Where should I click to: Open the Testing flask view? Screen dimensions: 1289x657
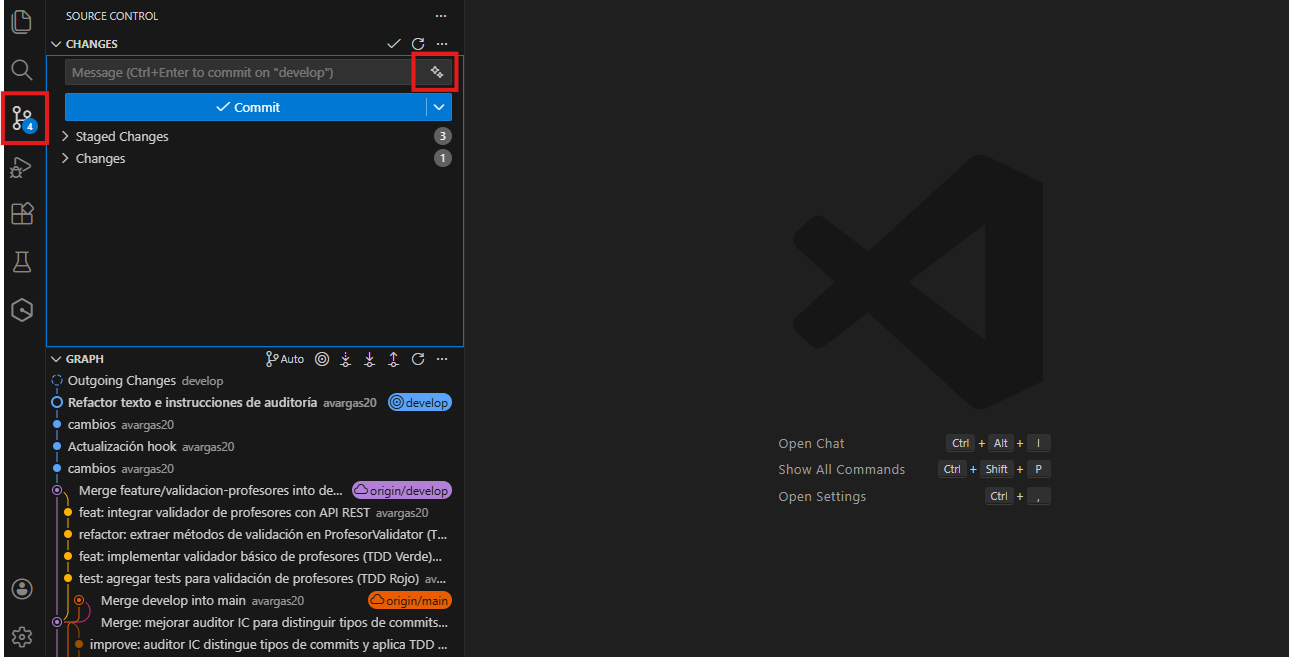coord(22,262)
